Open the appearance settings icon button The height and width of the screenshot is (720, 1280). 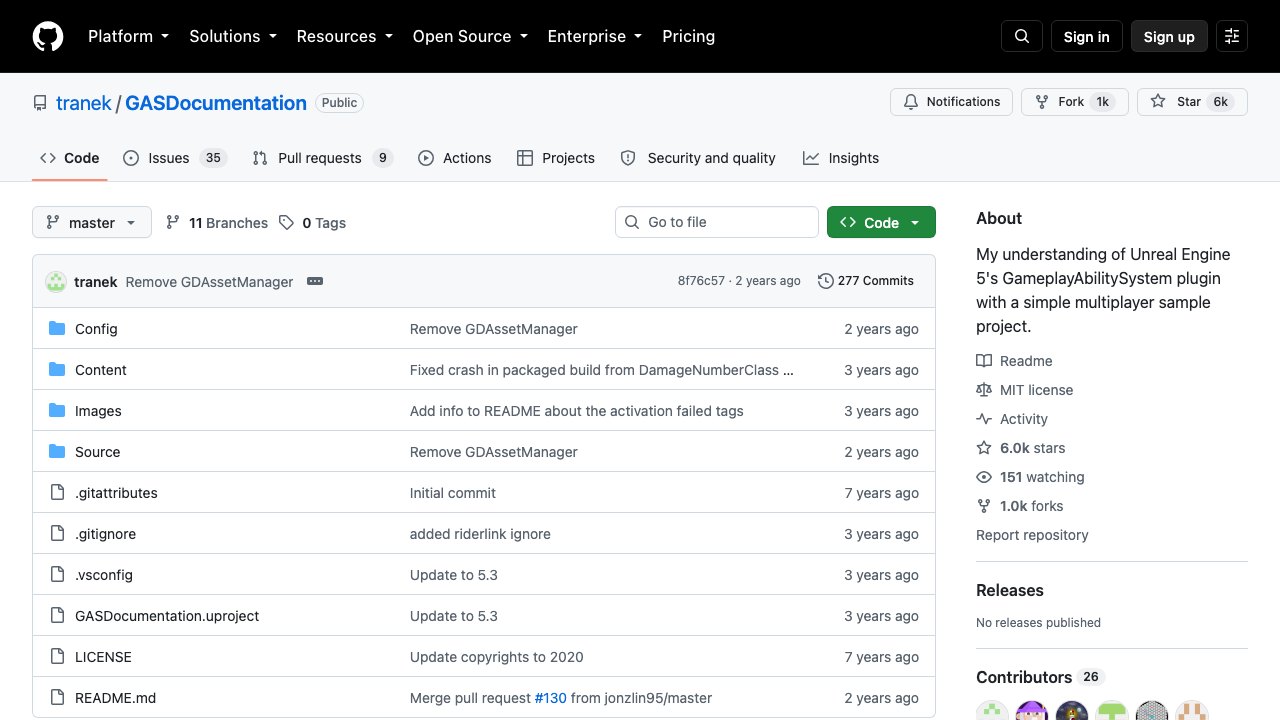1232,36
